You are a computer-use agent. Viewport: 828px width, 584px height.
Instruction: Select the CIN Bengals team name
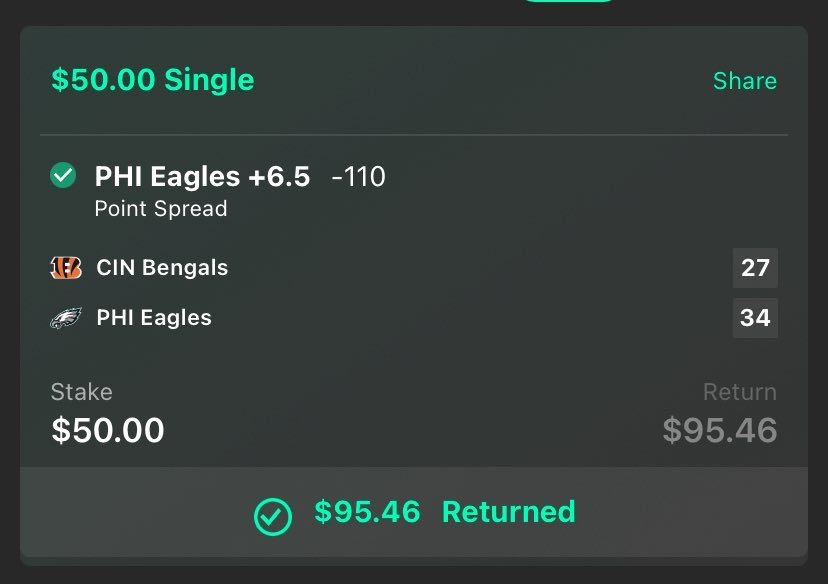[x=162, y=268]
